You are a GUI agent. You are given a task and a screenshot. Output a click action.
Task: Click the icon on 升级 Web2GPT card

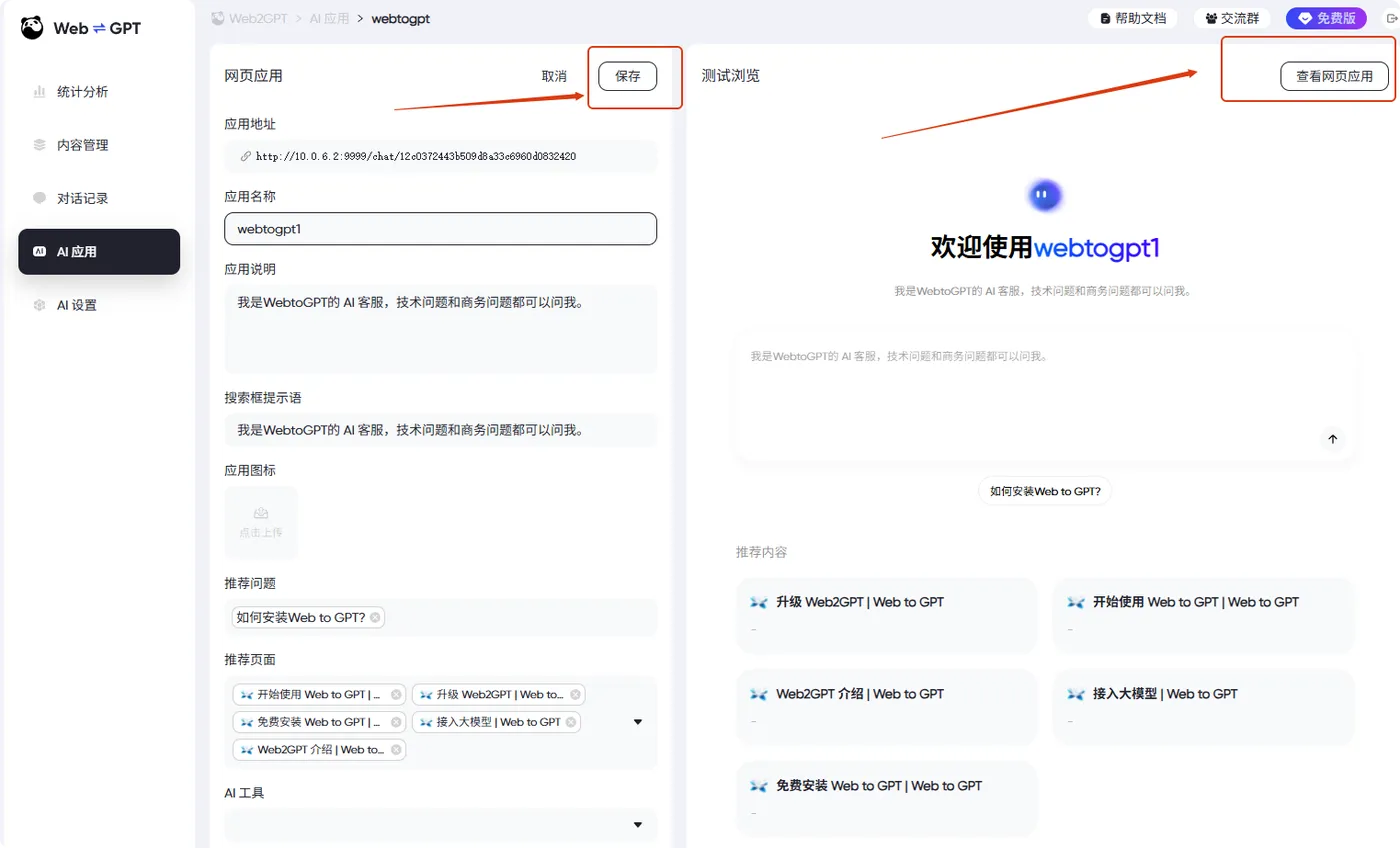point(759,603)
